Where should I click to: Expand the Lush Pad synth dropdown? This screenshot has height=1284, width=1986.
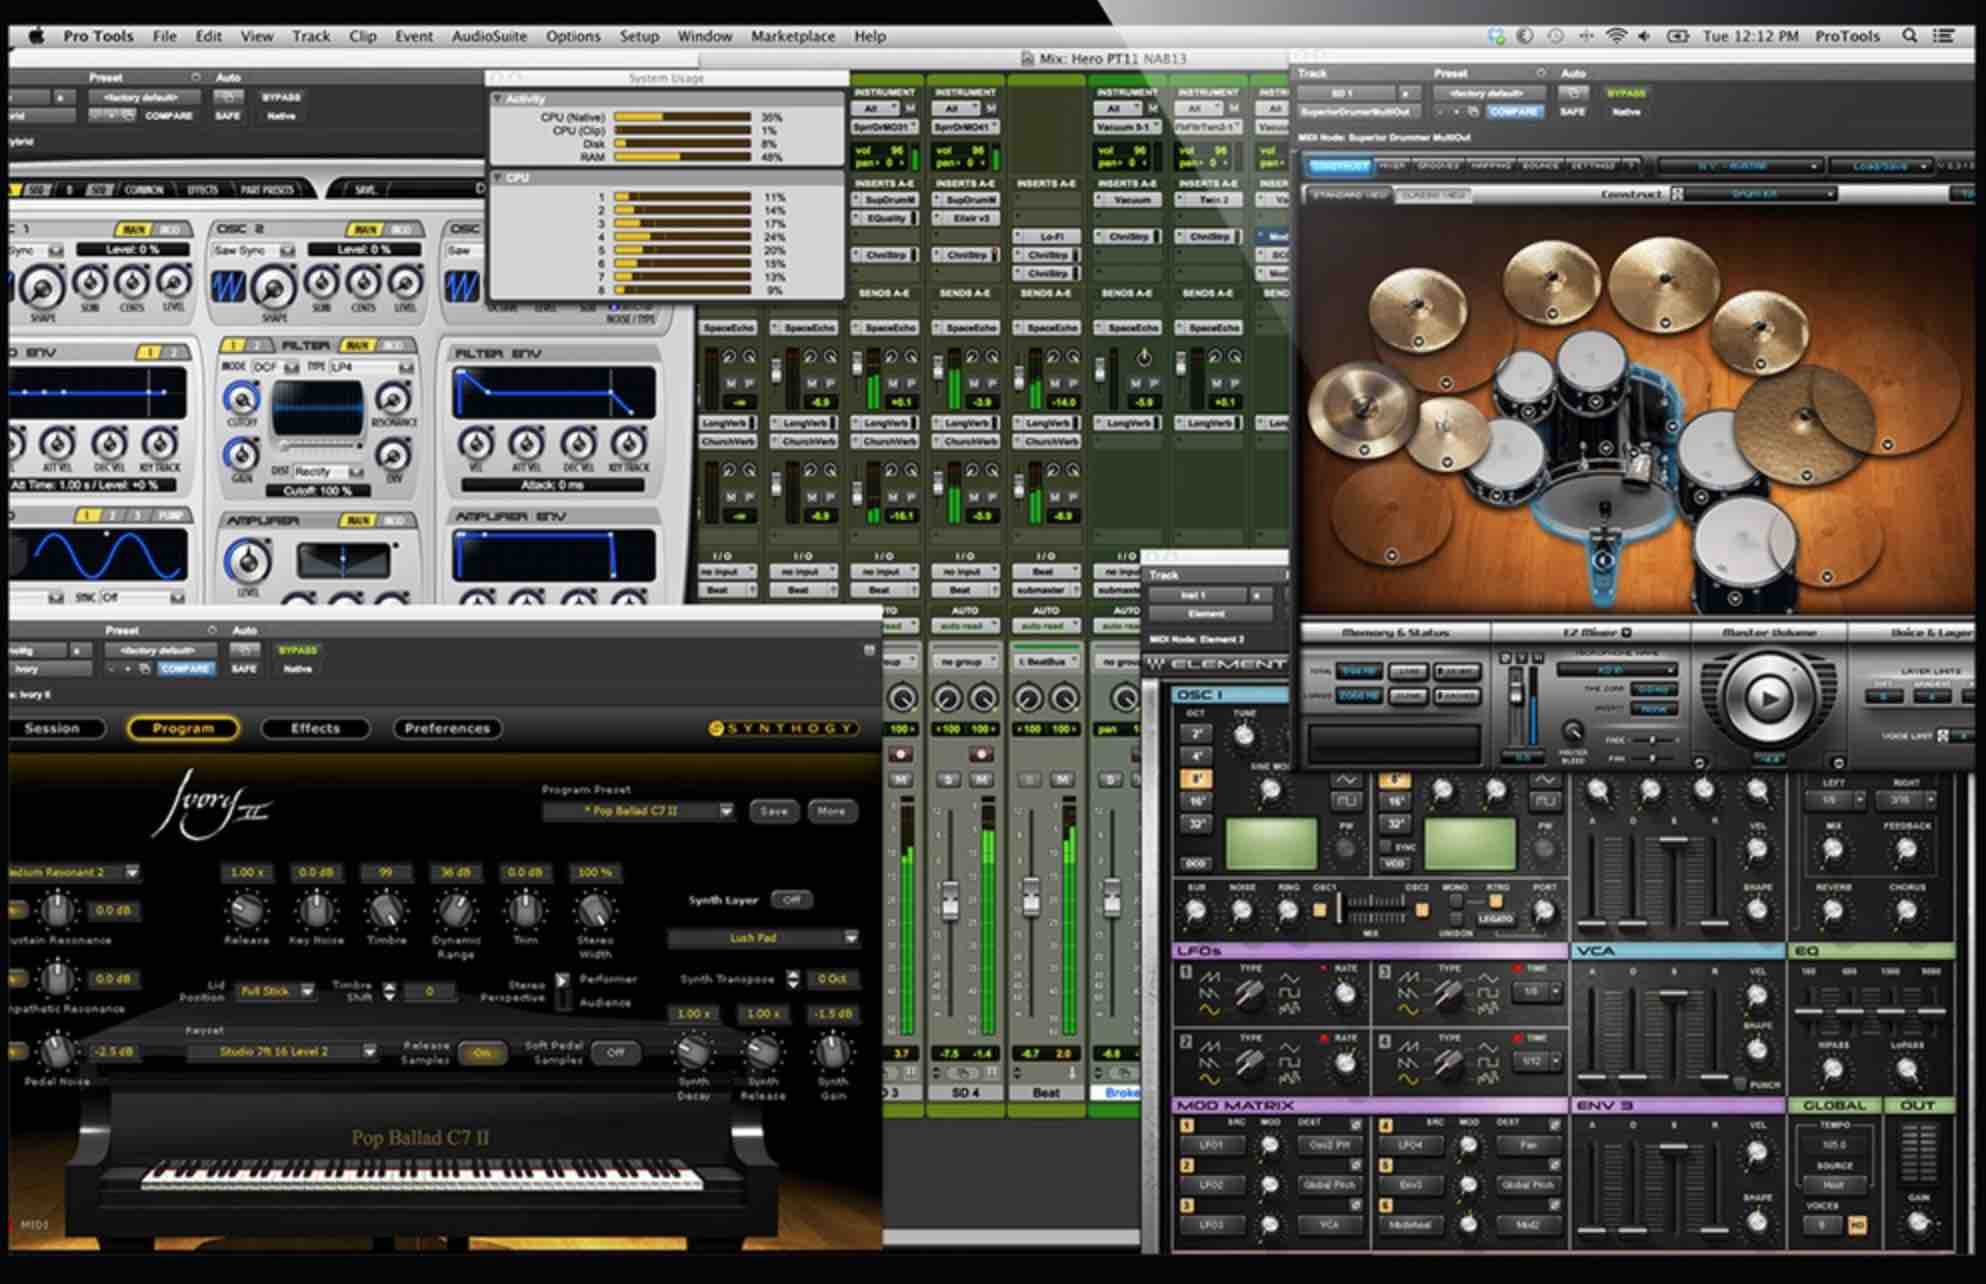(850, 938)
